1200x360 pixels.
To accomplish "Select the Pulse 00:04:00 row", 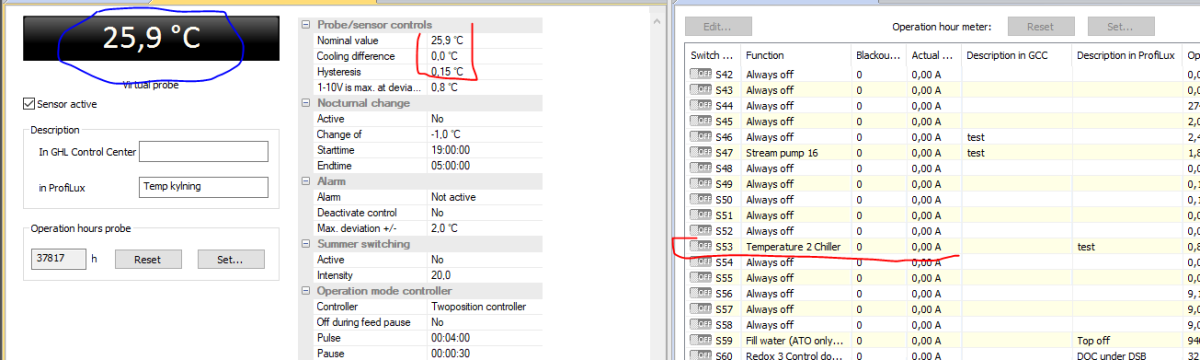I will tap(429, 338).
